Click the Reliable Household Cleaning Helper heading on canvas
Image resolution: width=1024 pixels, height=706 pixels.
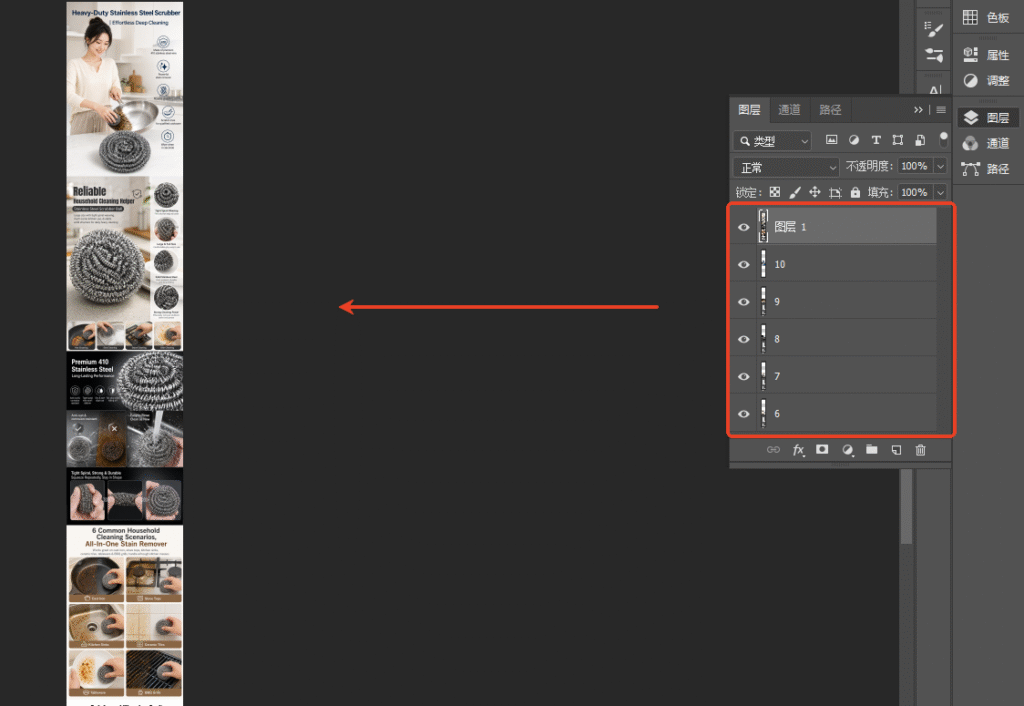pos(103,195)
